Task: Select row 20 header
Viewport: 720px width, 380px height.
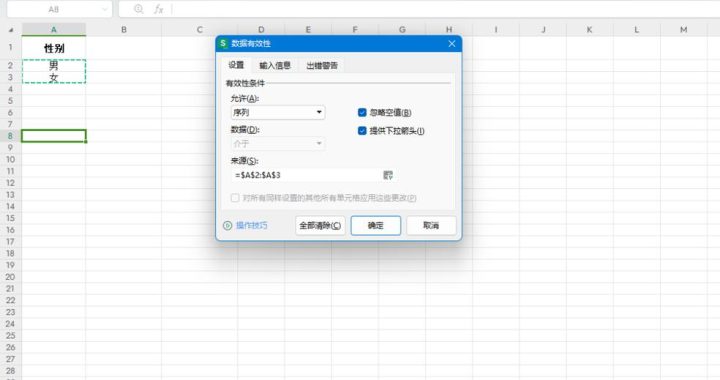Action: pyautogui.click(x=11, y=277)
